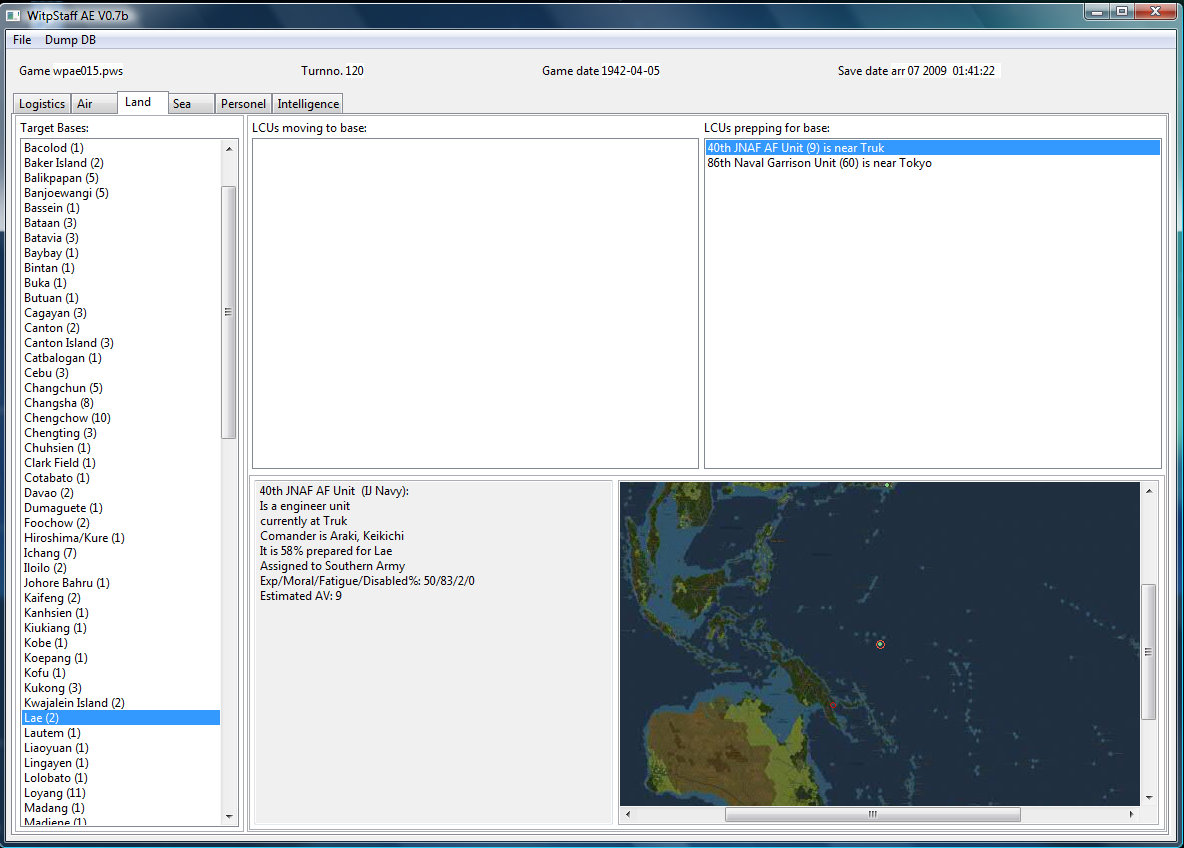1184x848 pixels.
Task: Open the Sea tab
Action: click(182, 104)
